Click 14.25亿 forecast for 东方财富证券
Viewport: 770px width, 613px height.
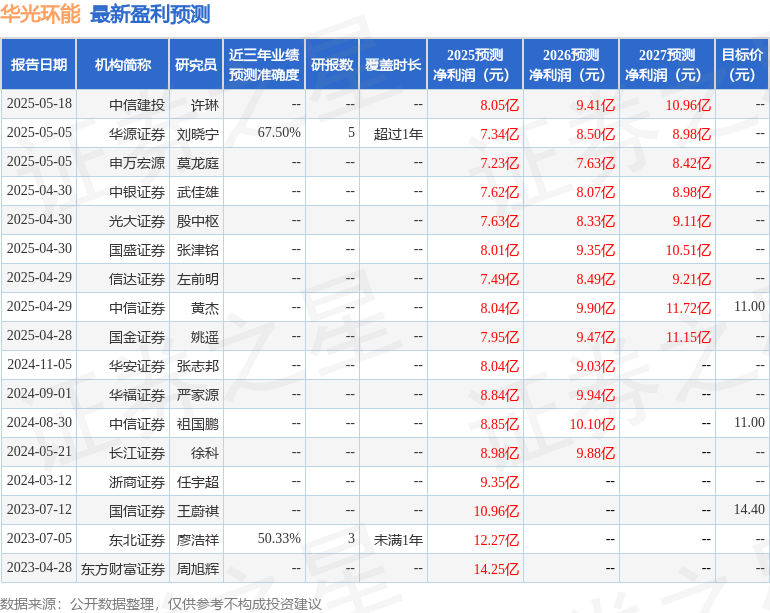pyautogui.click(x=496, y=568)
